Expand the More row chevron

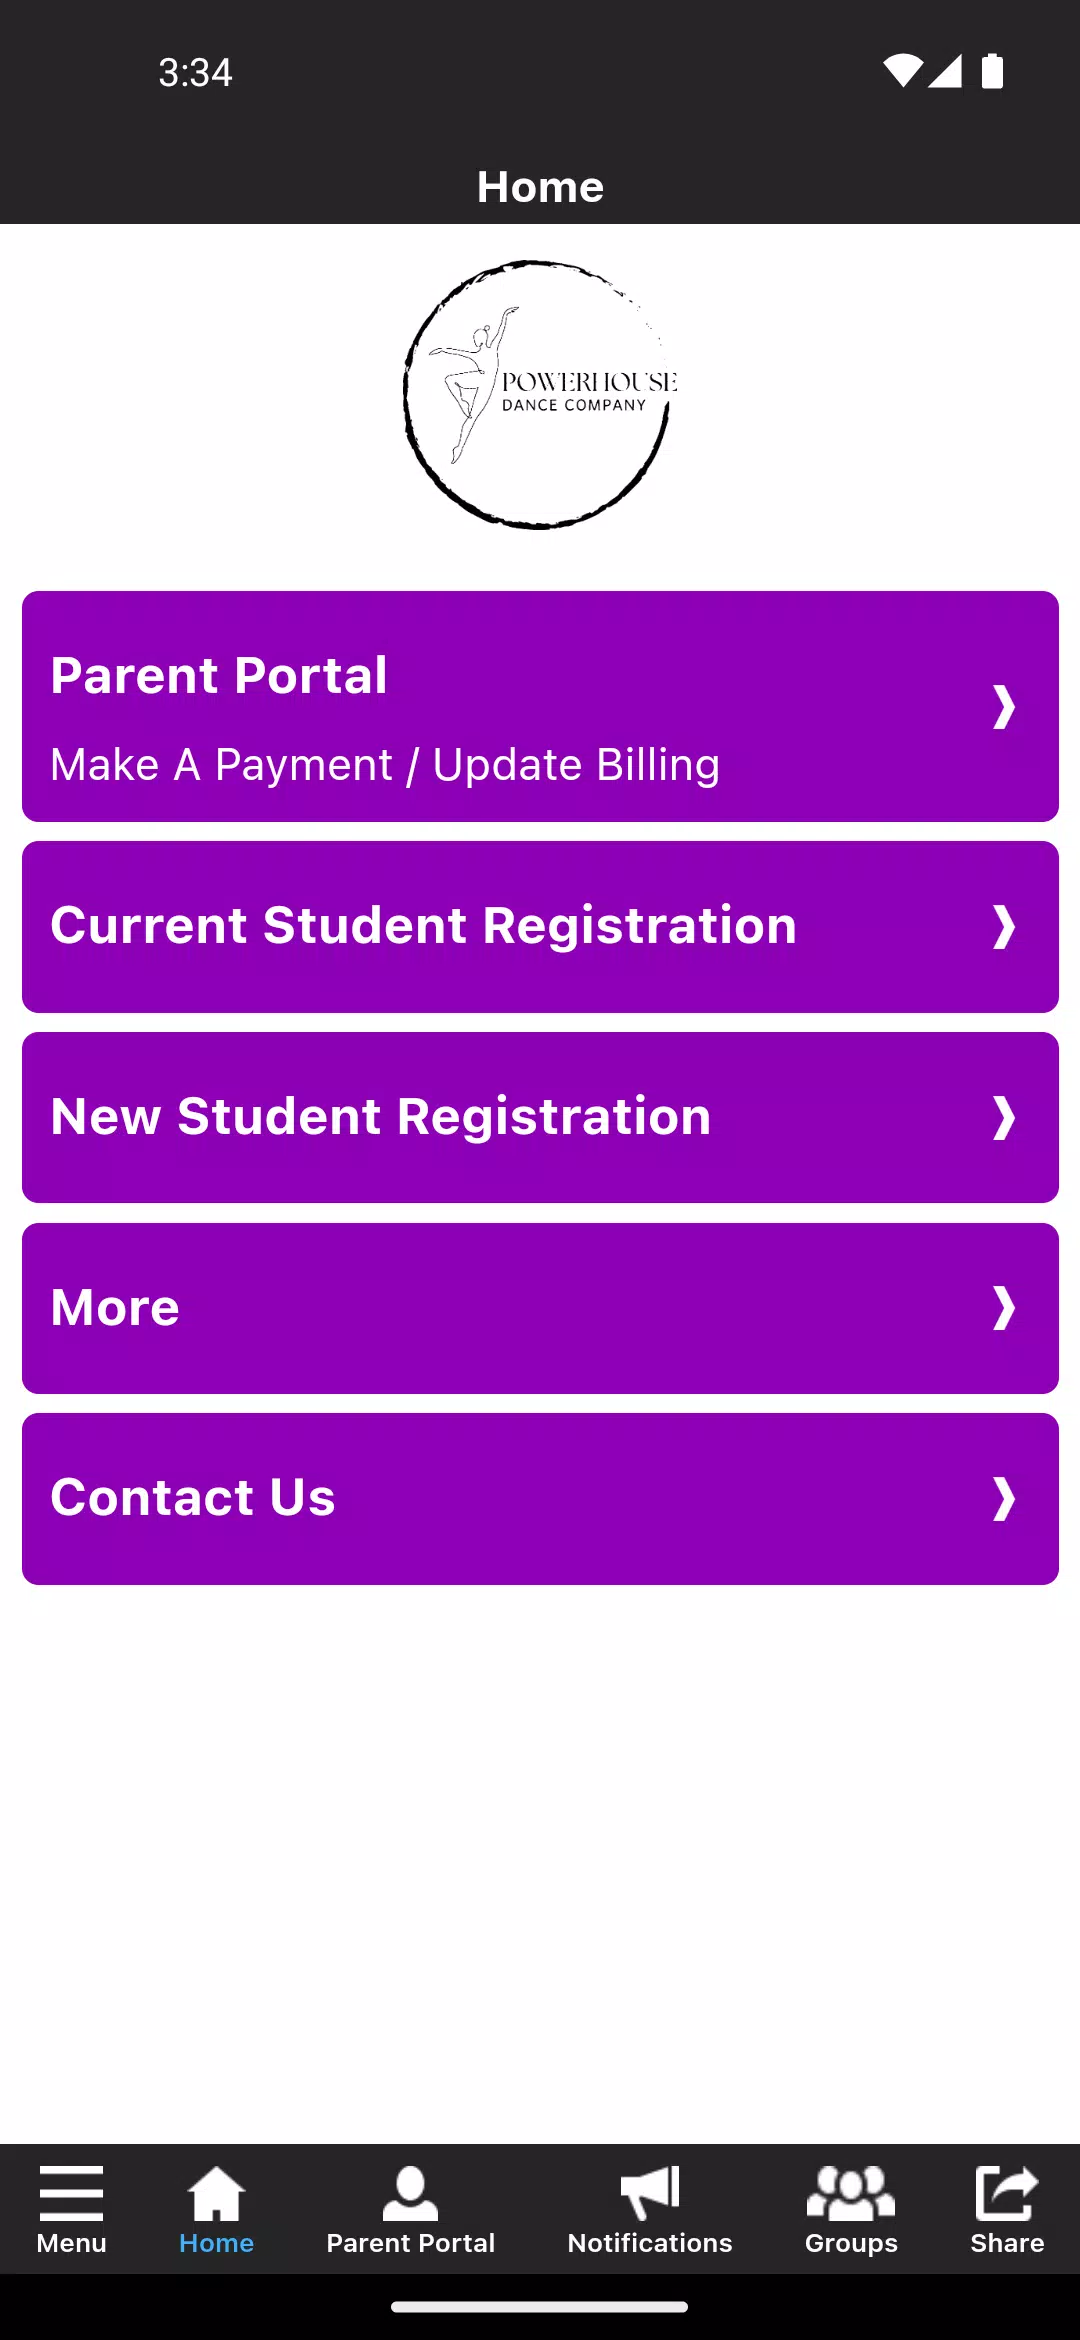[x=1003, y=1308]
